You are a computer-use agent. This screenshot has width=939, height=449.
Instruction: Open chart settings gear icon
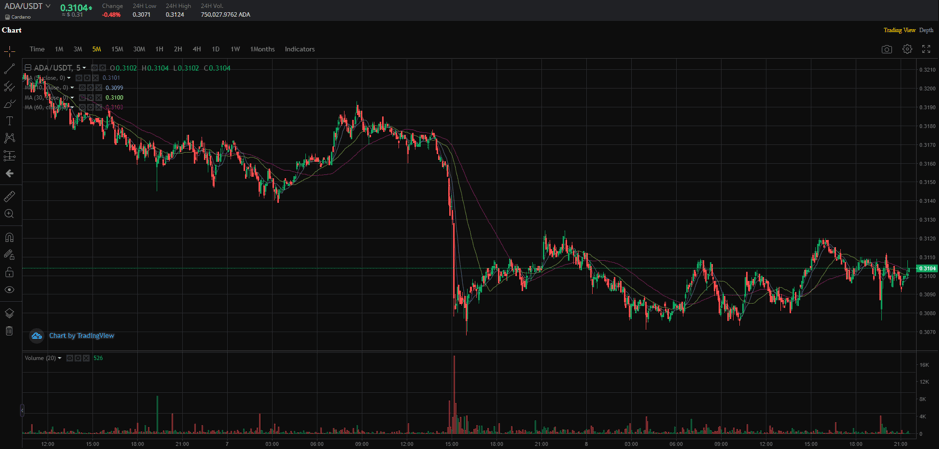click(x=907, y=49)
